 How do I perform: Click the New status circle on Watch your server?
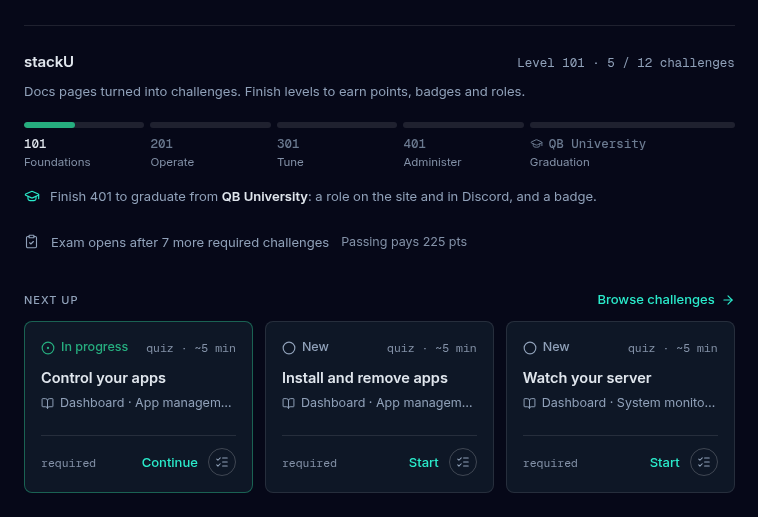(x=530, y=348)
